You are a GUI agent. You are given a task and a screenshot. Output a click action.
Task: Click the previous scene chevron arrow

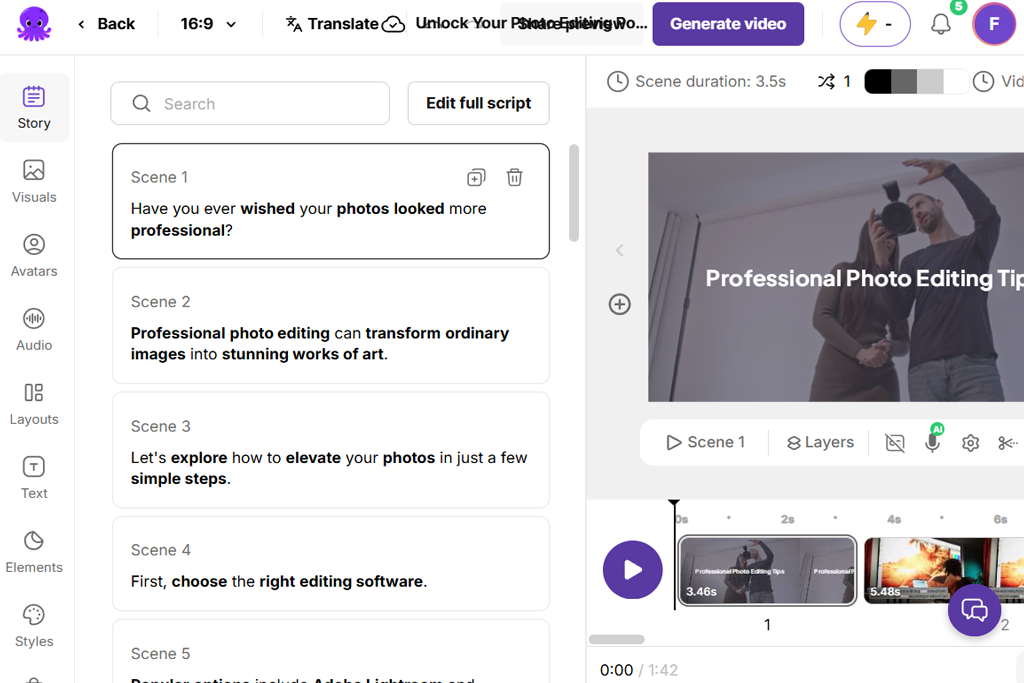[620, 250]
